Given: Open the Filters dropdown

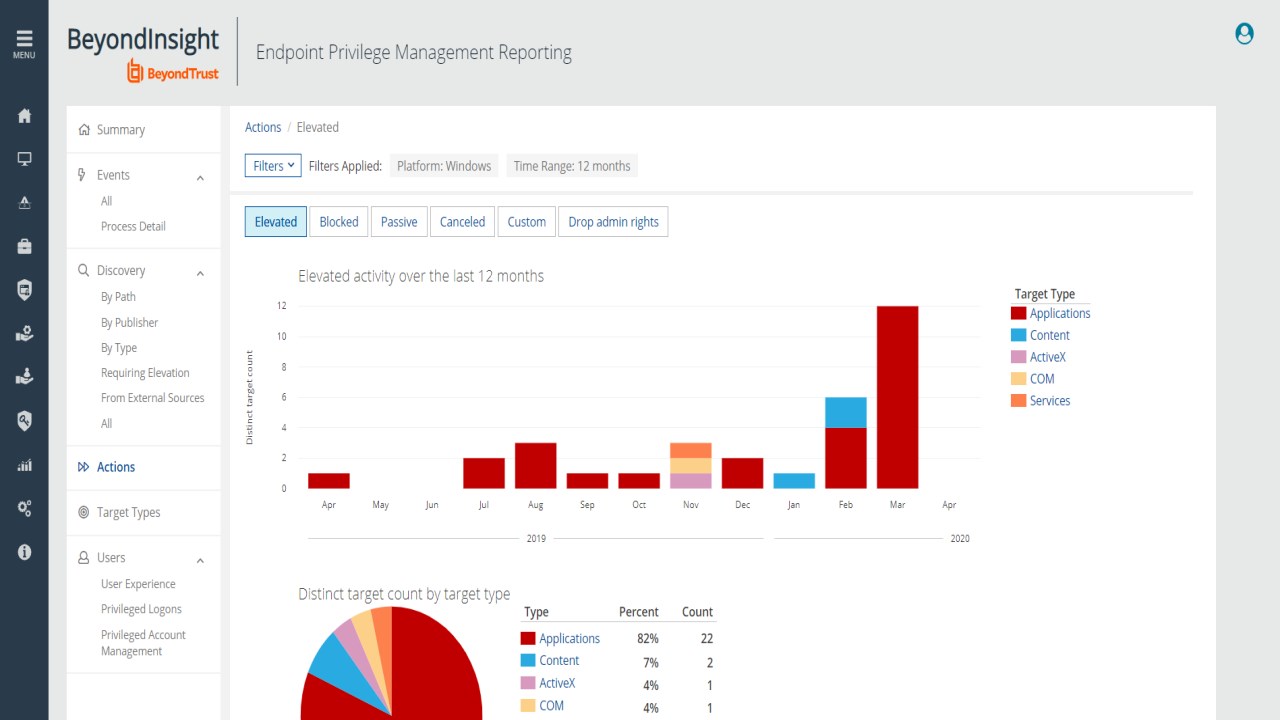Looking at the screenshot, I should pyautogui.click(x=273, y=166).
